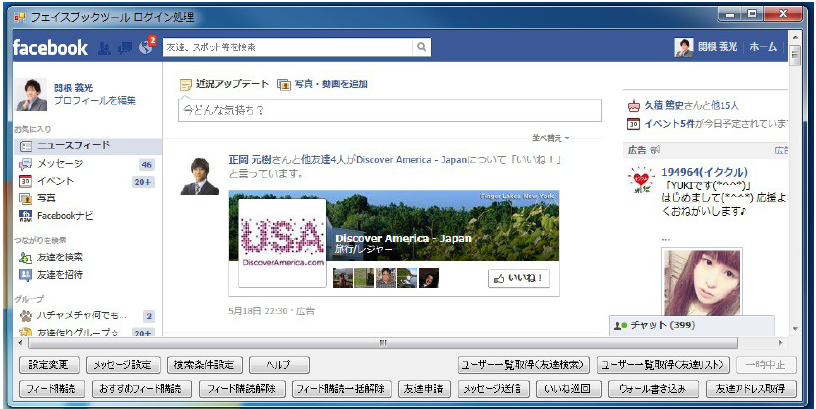This screenshot has width=816, height=409.
Task: Click the calendar icon beside イベント5件
Action: 633,124
